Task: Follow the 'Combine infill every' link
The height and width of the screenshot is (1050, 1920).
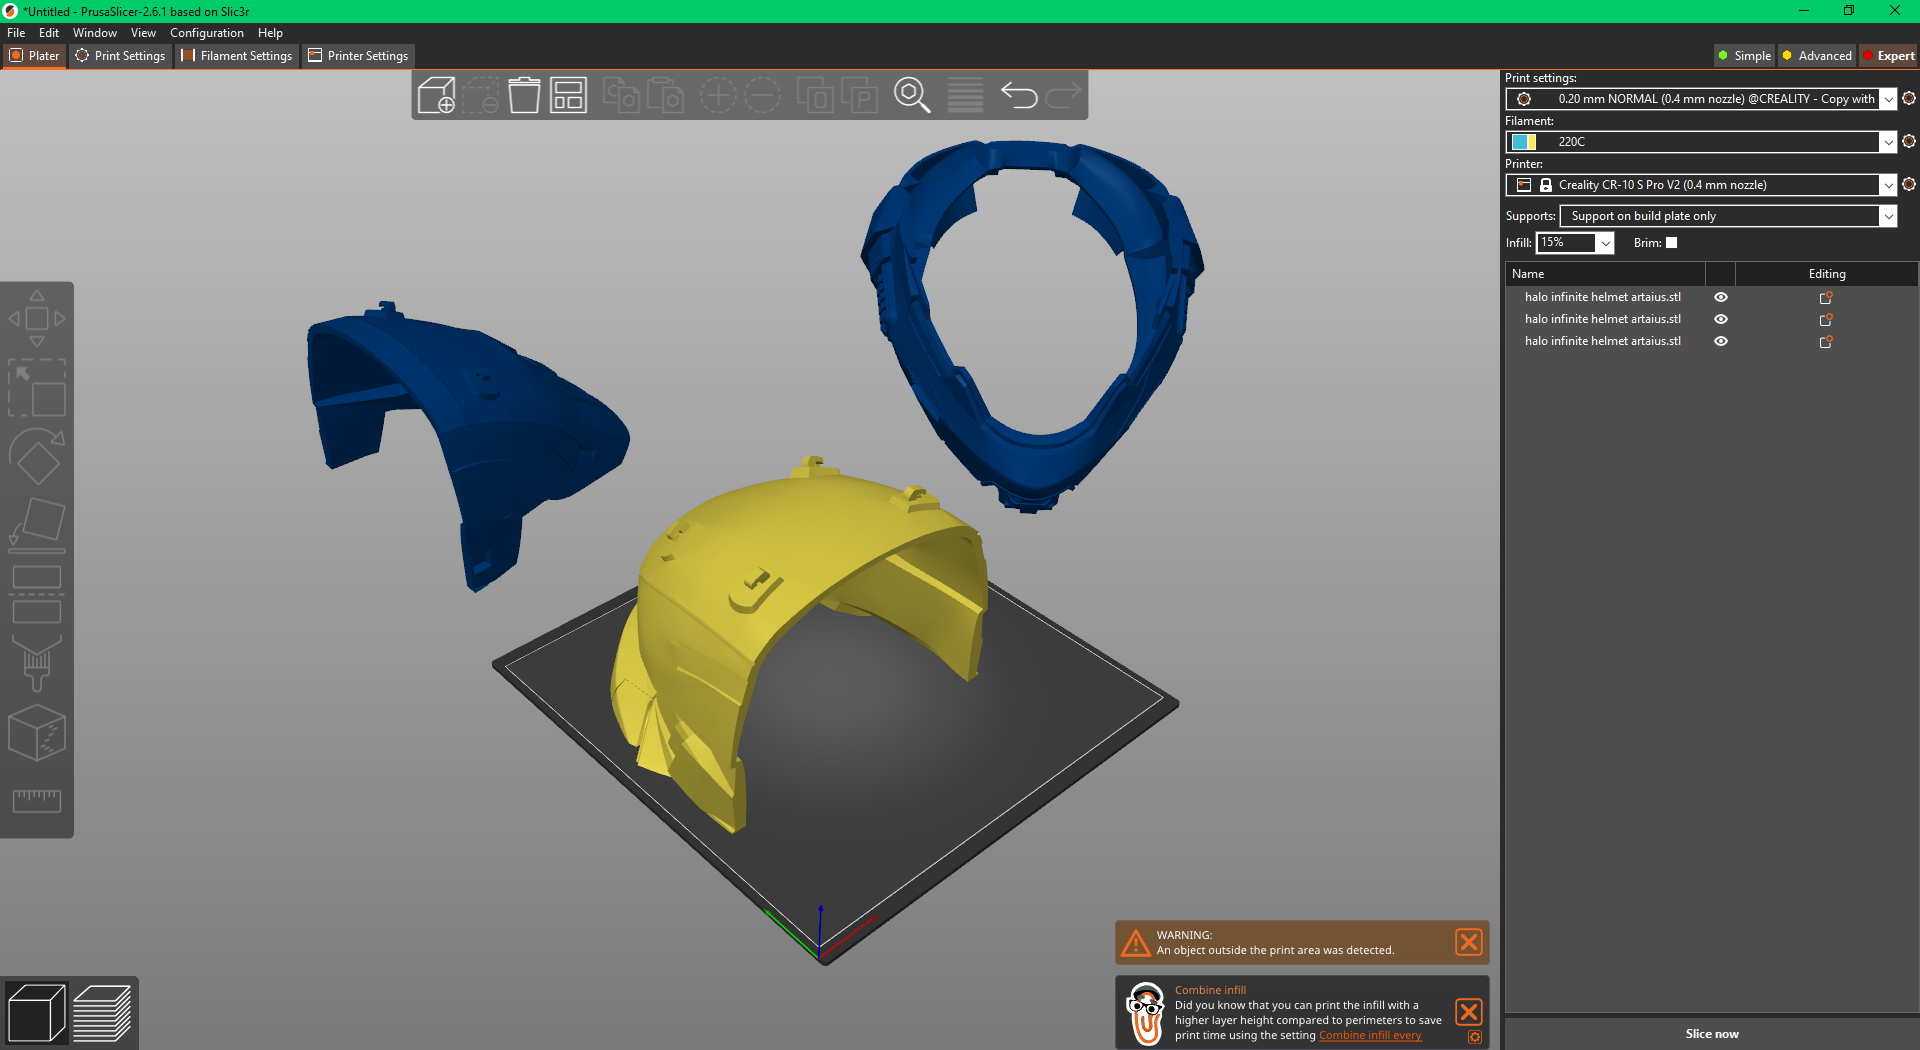Action: point(1370,1036)
